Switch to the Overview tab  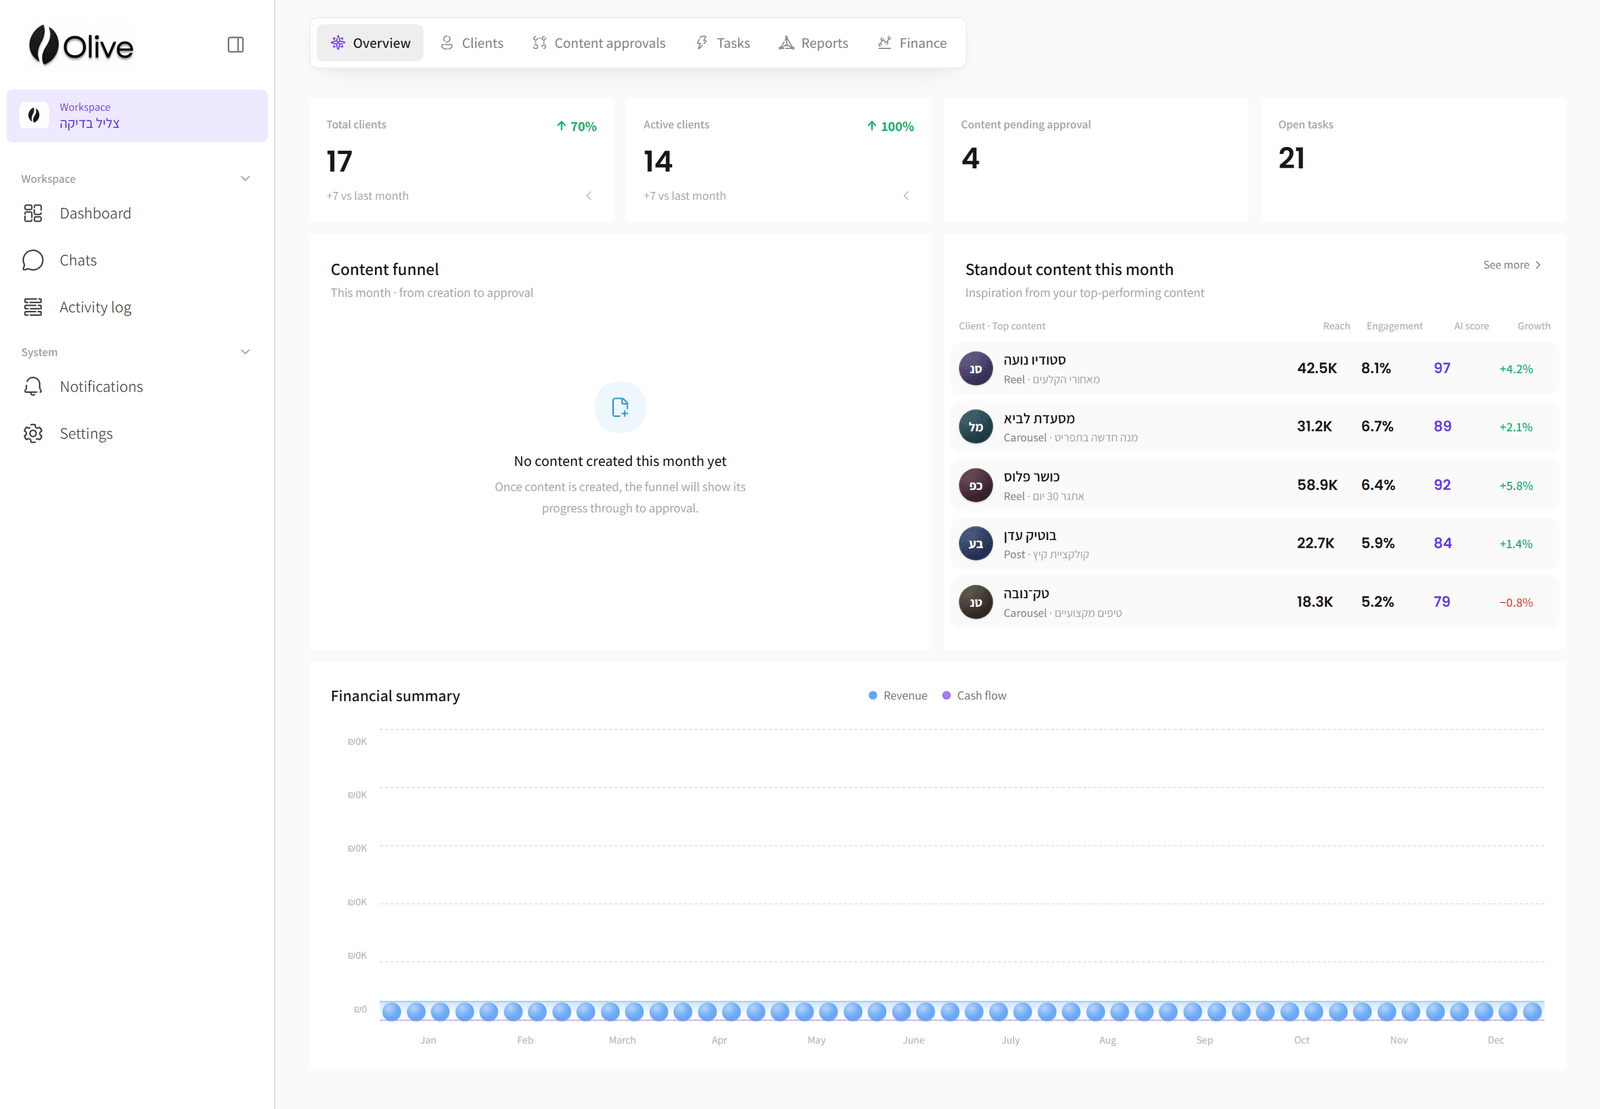(370, 43)
